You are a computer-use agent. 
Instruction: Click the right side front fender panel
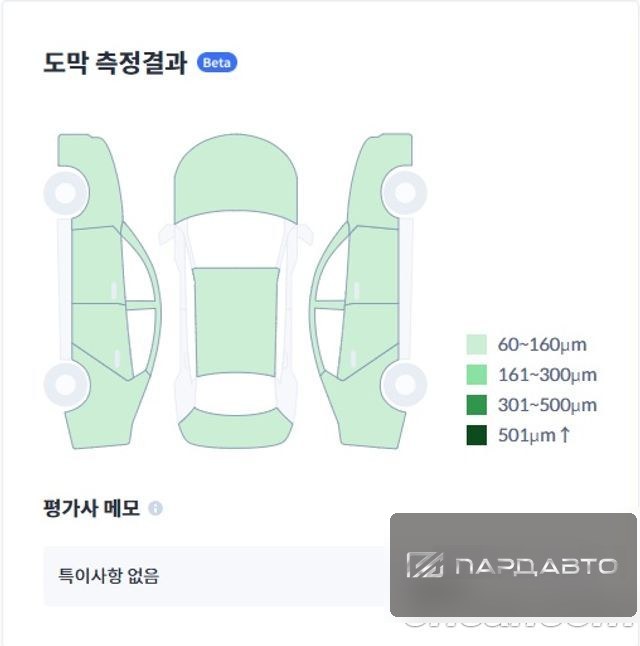(x=377, y=181)
